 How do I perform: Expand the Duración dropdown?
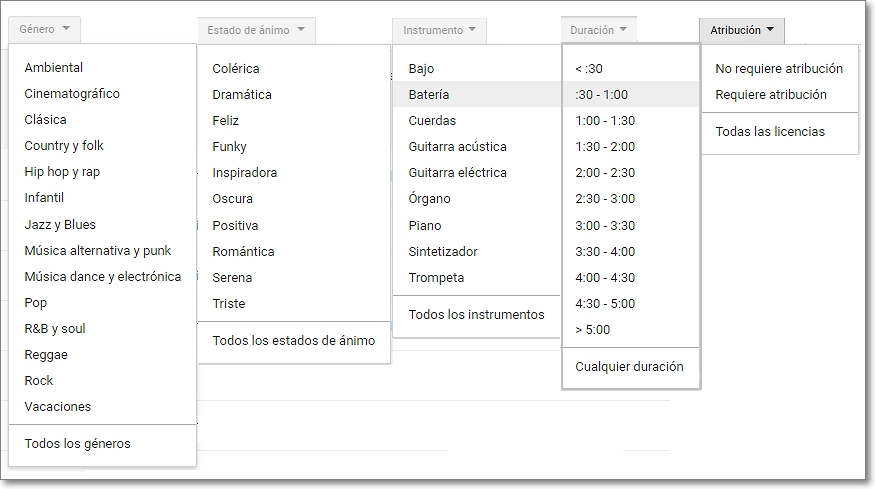[x=598, y=30]
